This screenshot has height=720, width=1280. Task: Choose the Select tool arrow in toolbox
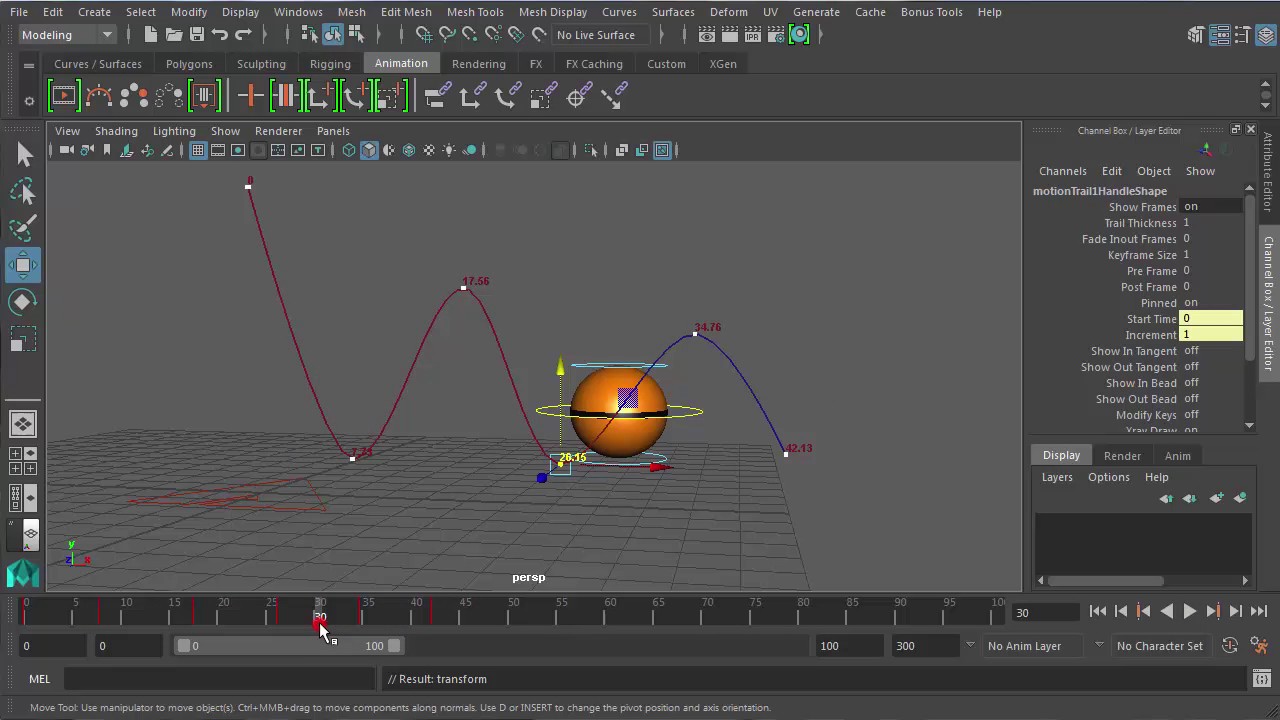coord(23,154)
